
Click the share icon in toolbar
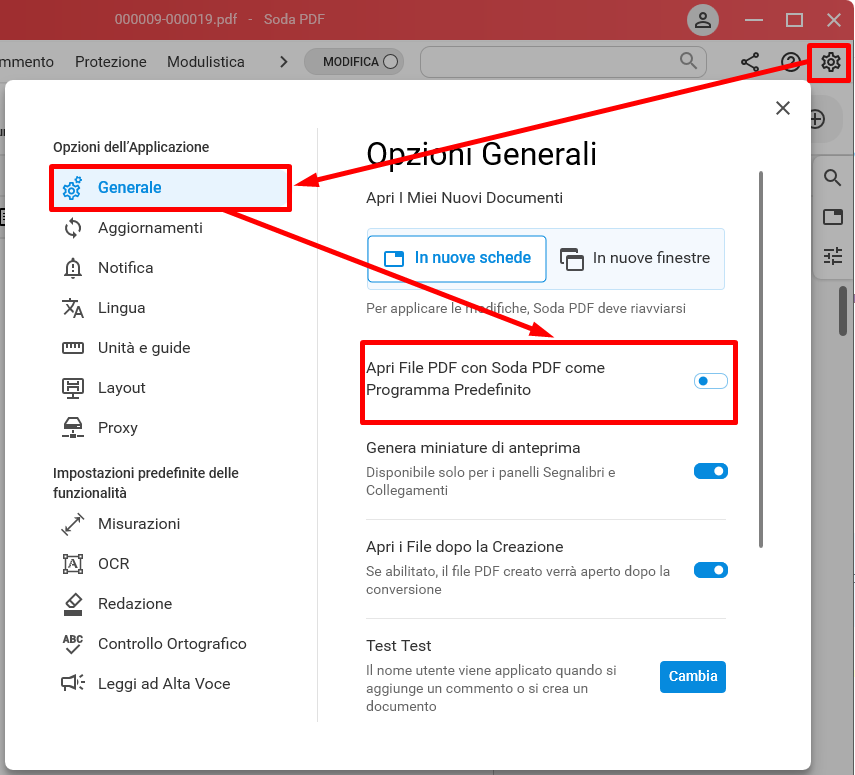click(750, 62)
